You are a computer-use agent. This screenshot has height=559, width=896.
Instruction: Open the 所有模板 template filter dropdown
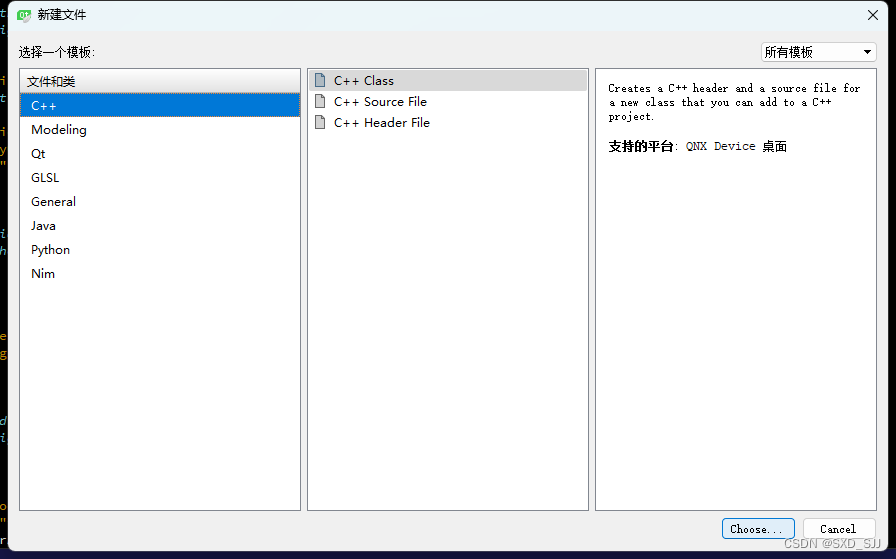pyautogui.click(x=818, y=52)
